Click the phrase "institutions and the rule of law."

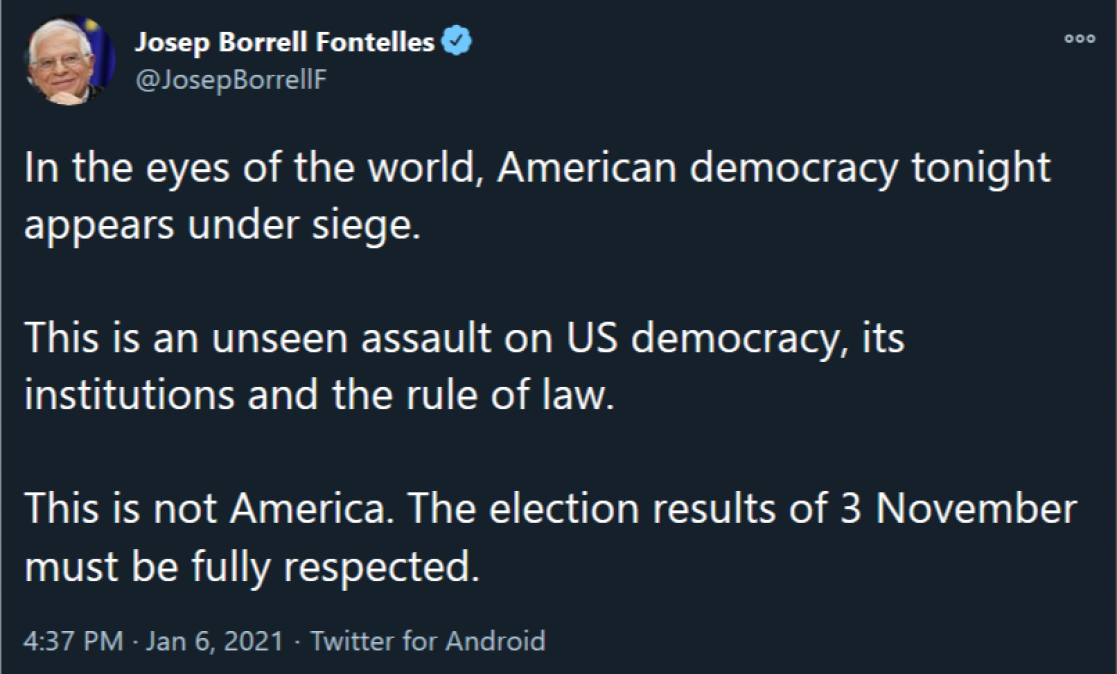316,395
